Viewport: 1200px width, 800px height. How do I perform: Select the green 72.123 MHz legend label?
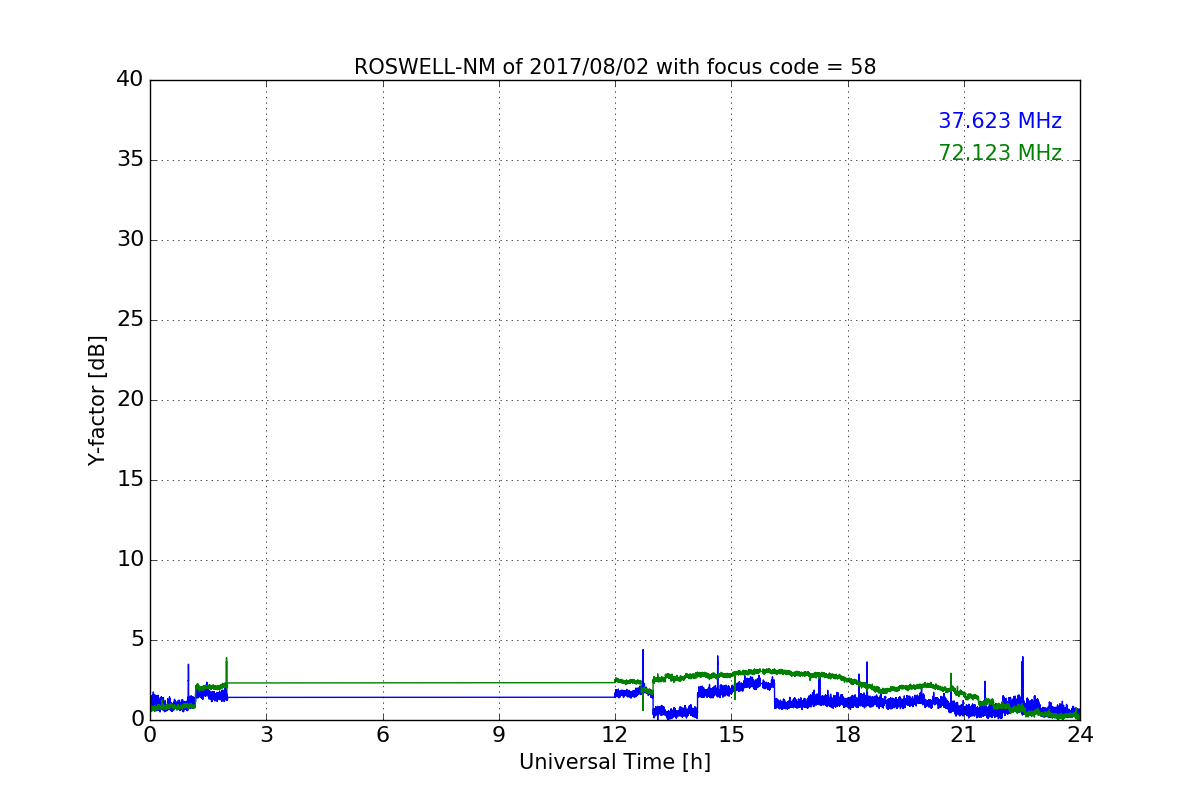pos(1000,153)
